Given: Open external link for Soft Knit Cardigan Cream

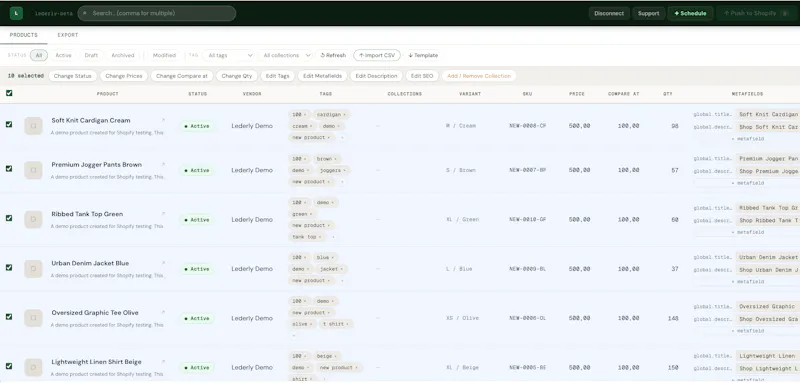Looking at the screenshot, I should pyautogui.click(x=163, y=120).
